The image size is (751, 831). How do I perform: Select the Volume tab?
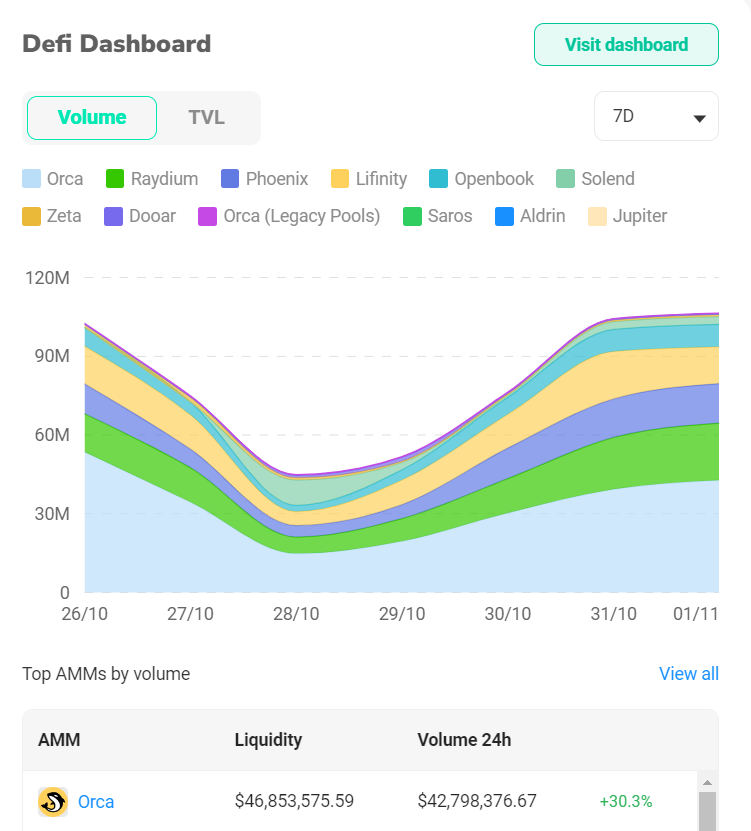tap(92, 118)
